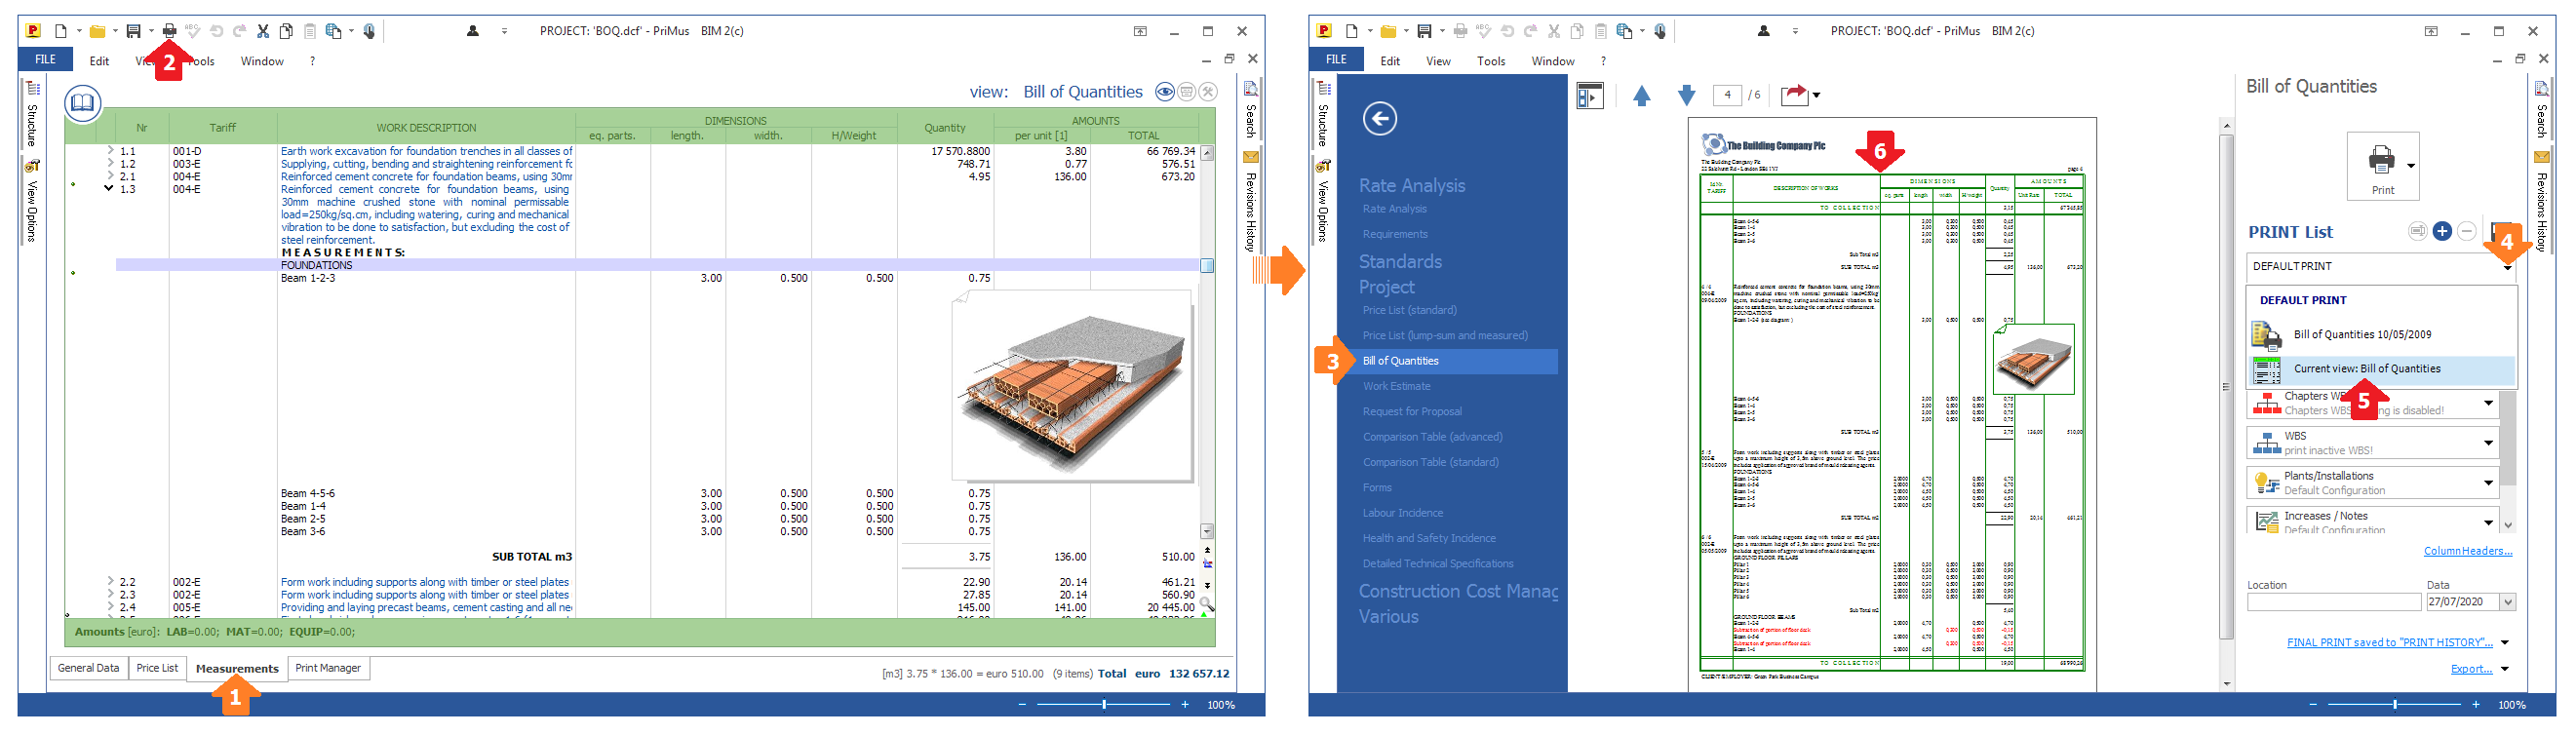Spell check icon in left window toolbar
The height and width of the screenshot is (735, 2576).
click(193, 31)
